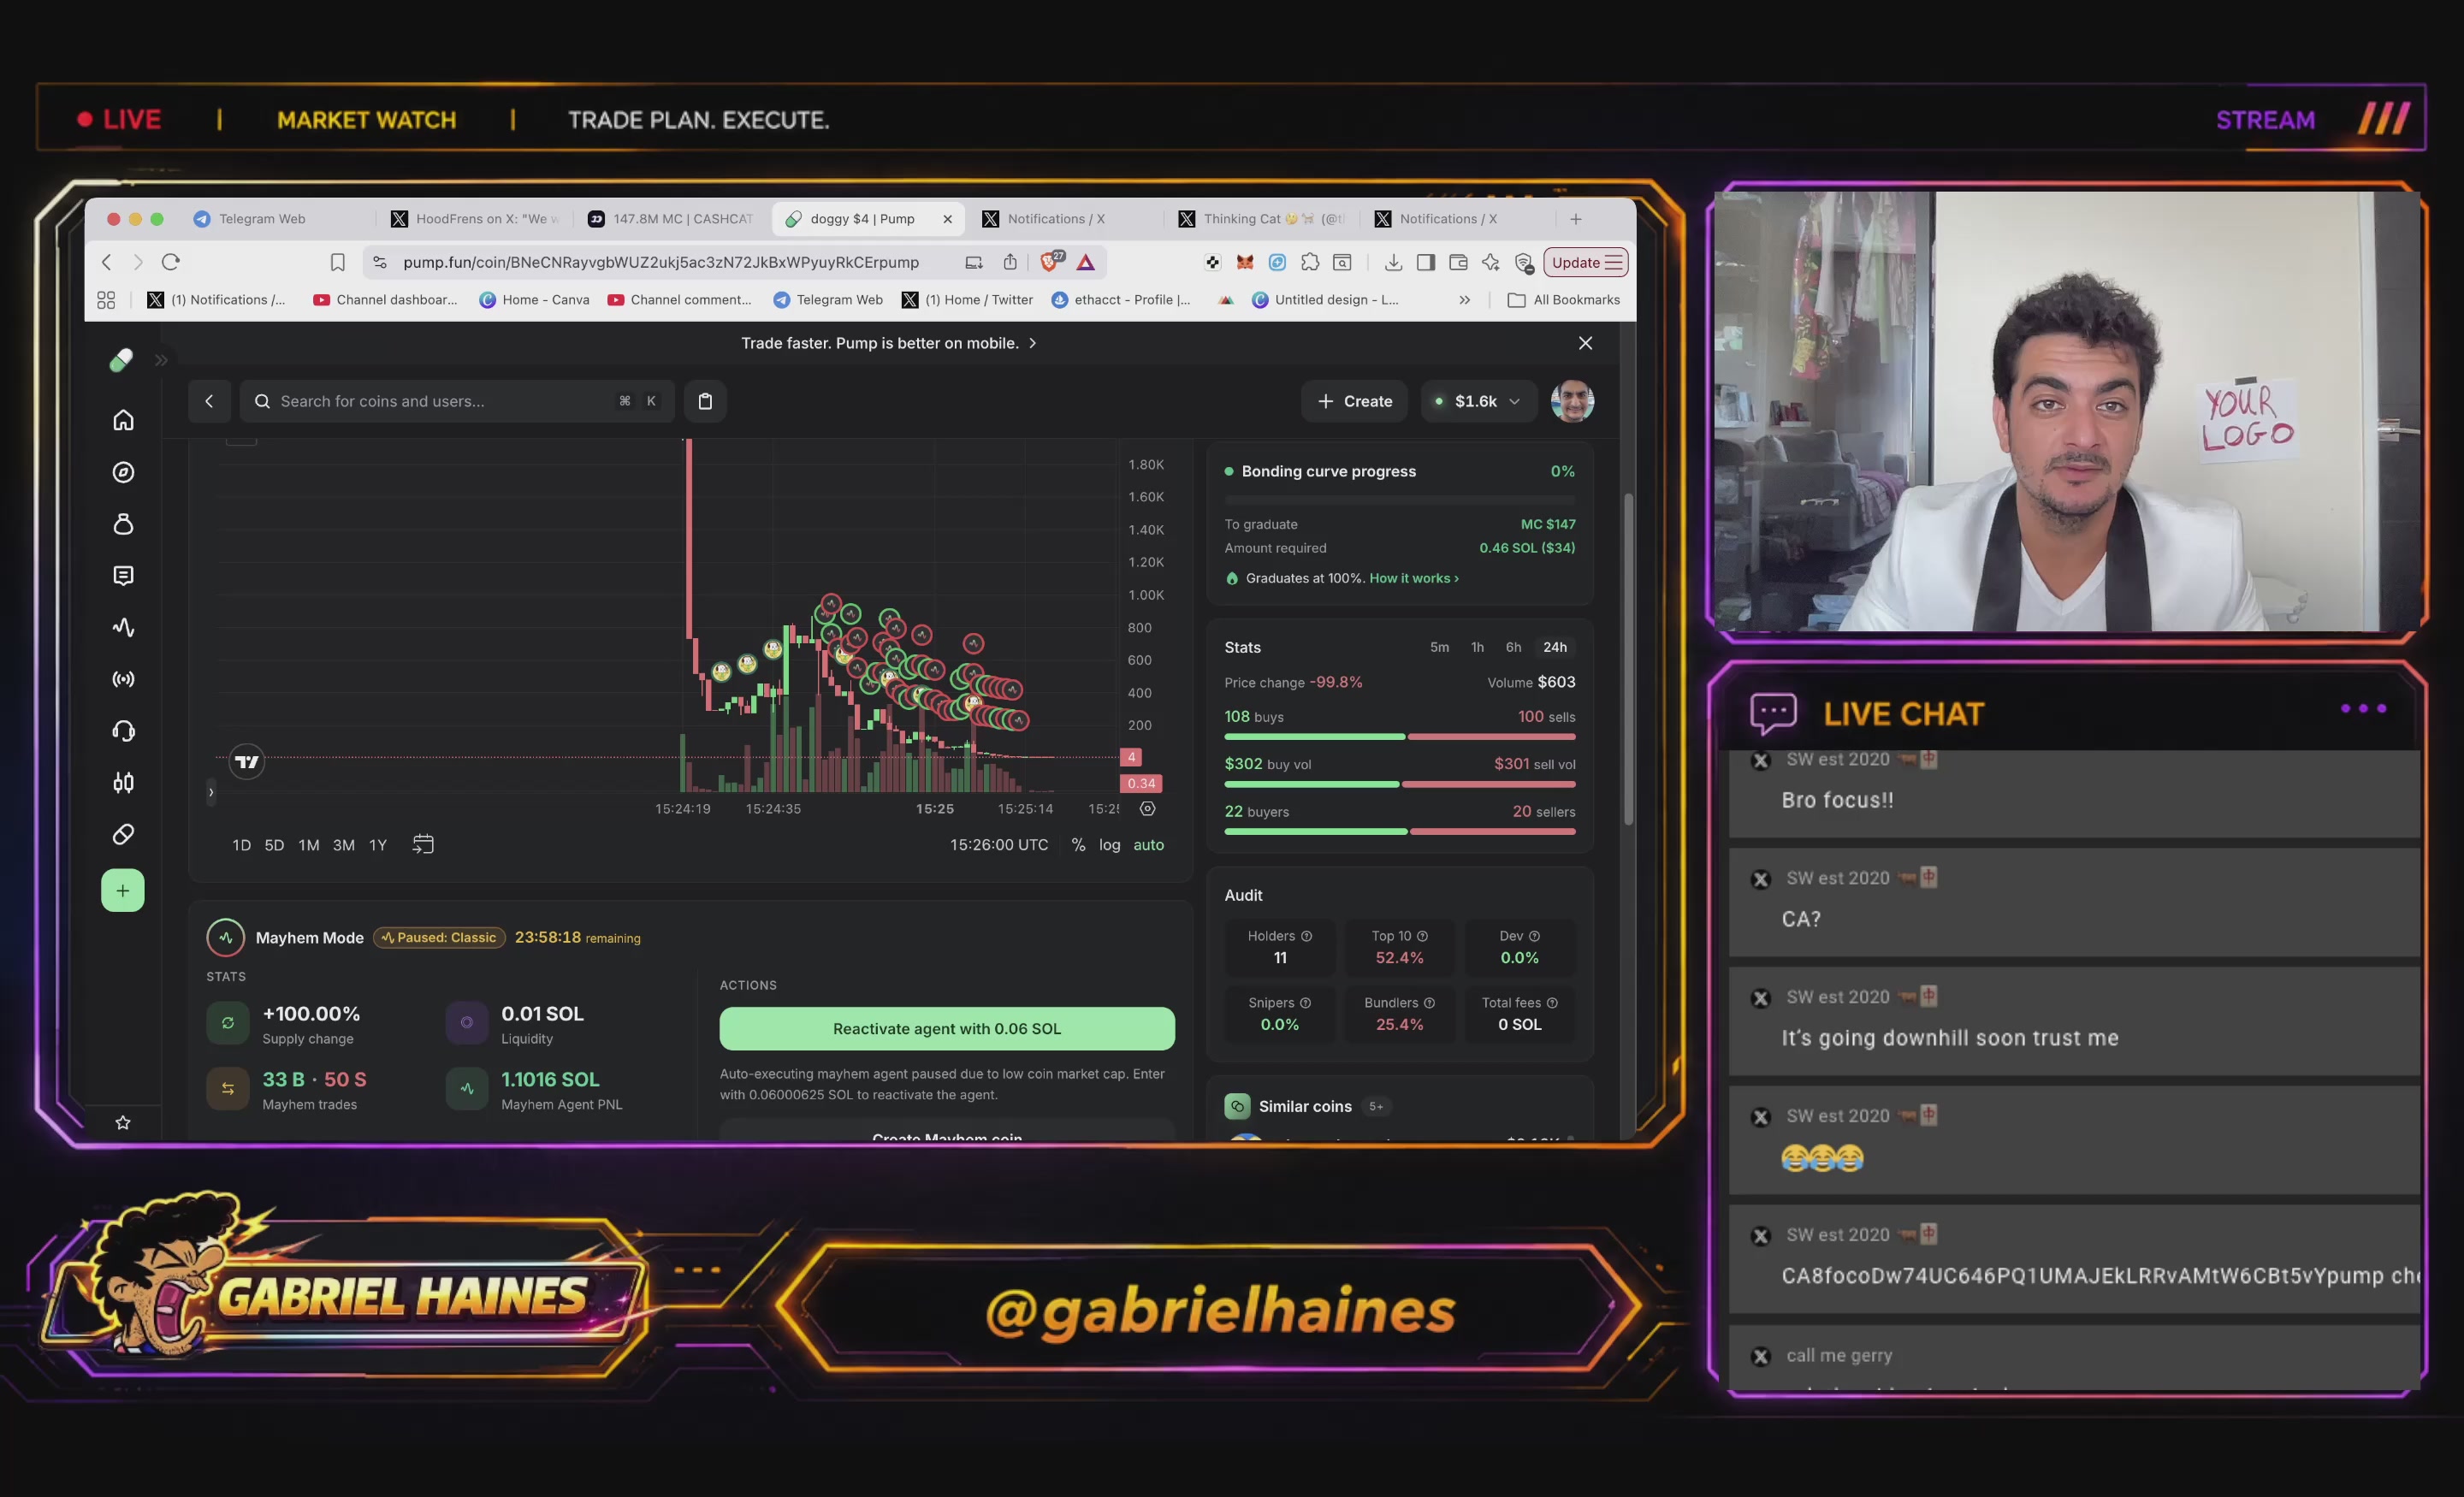Click the browser reload icon
Screen dimensions: 2464x1497
(x=171, y=262)
